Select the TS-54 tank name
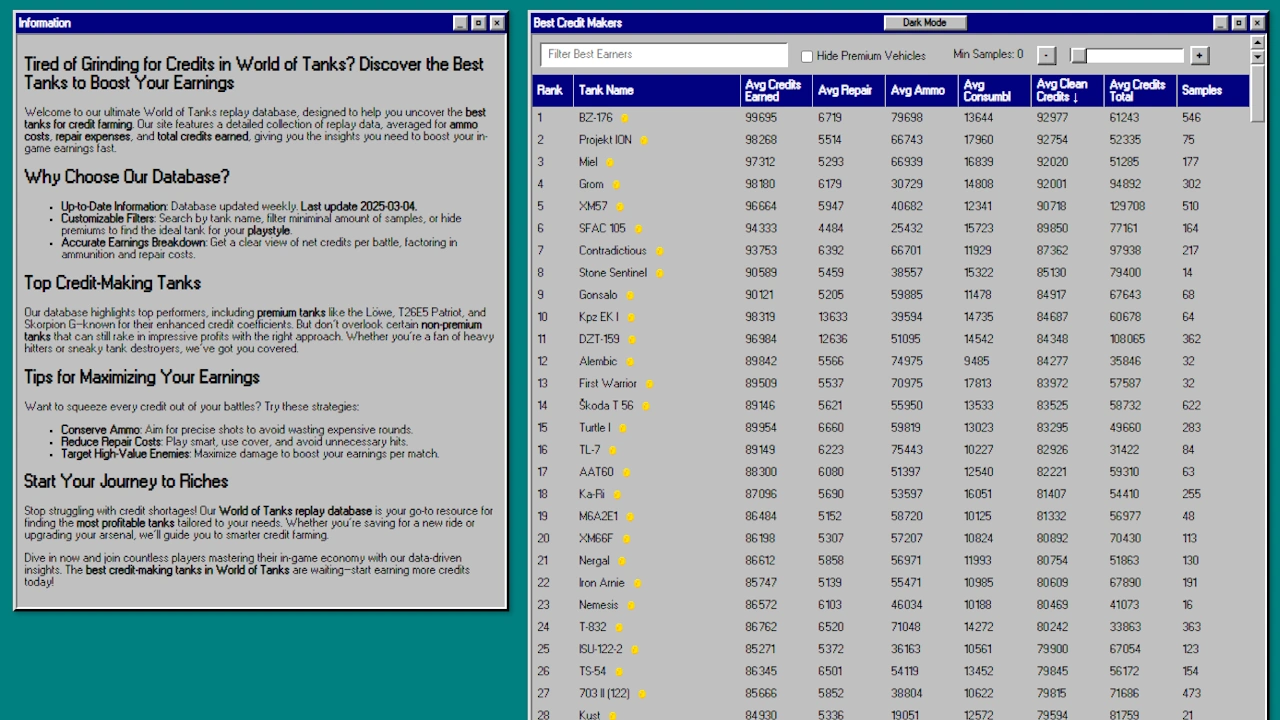 (592, 671)
